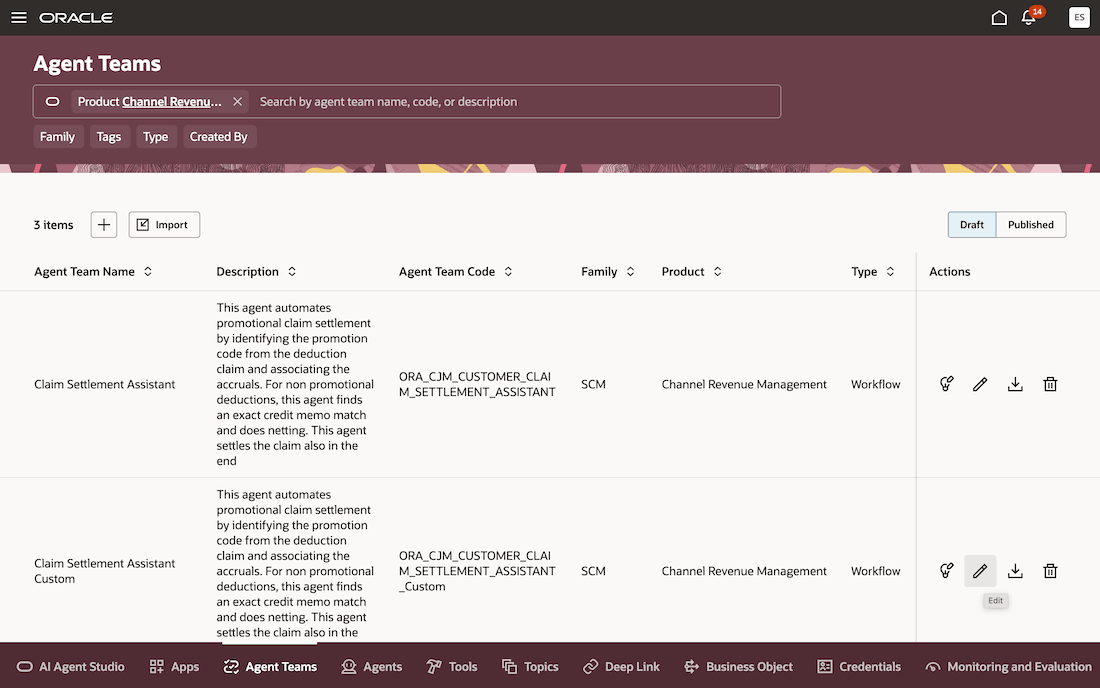The height and width of the screenshot is (688, 1100).
Task: Go to Deep Link tab
Action: pos(622,666)
